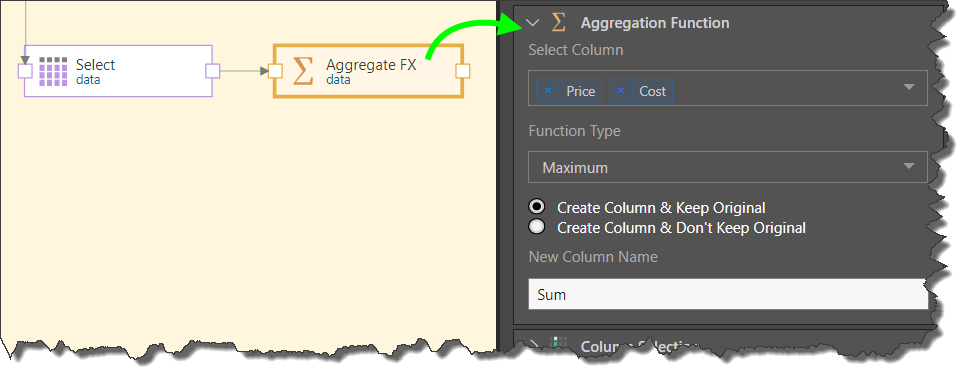Viewport: 971px width, 382px height.
Task: Click the Aggregate FX output port
Action: point(463,71)
